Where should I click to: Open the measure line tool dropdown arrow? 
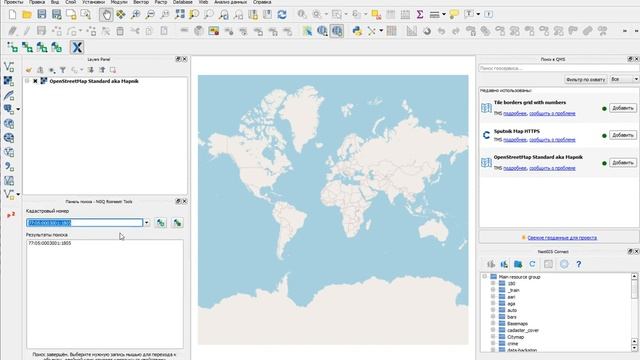[444, 15]
